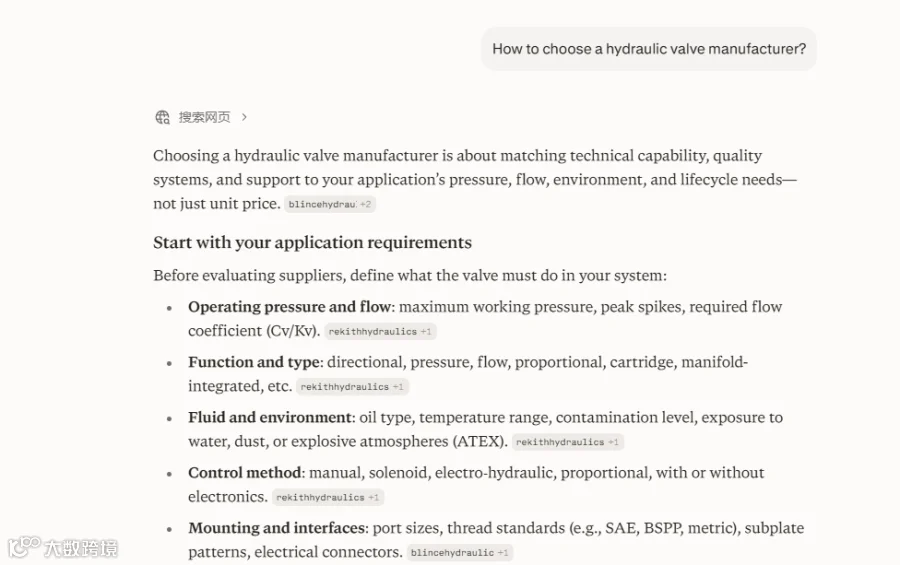The height and width of the screenshot is (565, 900).
Task: Click the intro paragraph starting Choosing a hydraulic
Action: (475, 179)
